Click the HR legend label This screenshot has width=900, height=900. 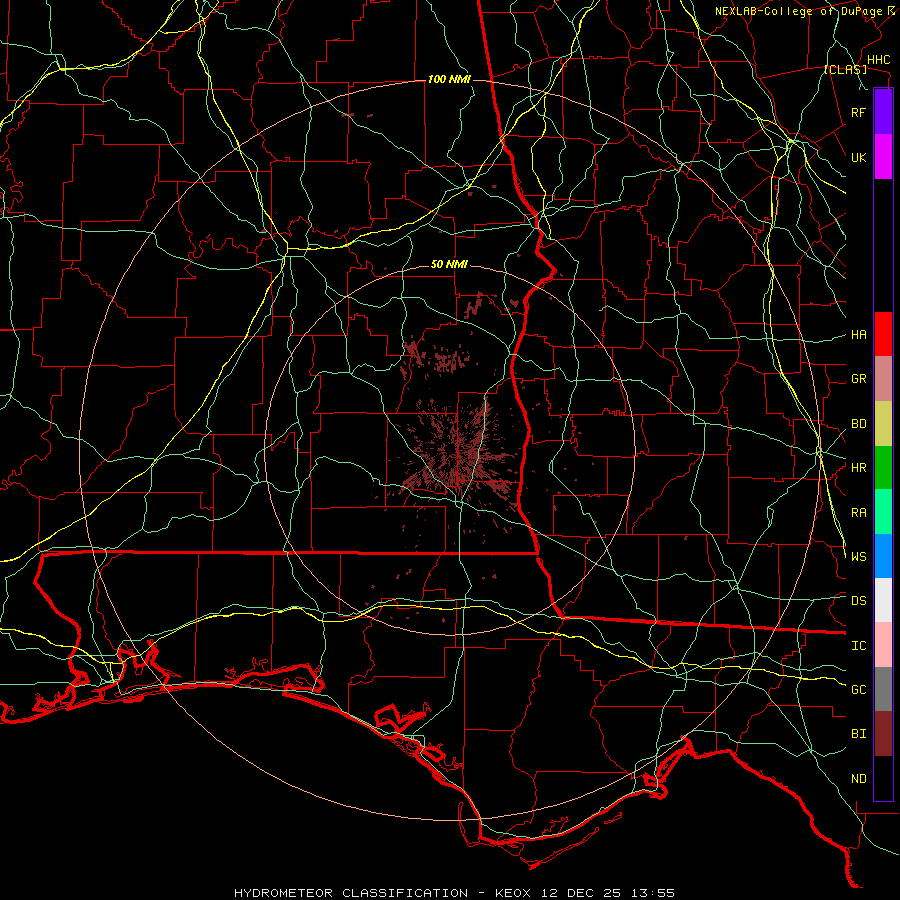coord(859,468)
